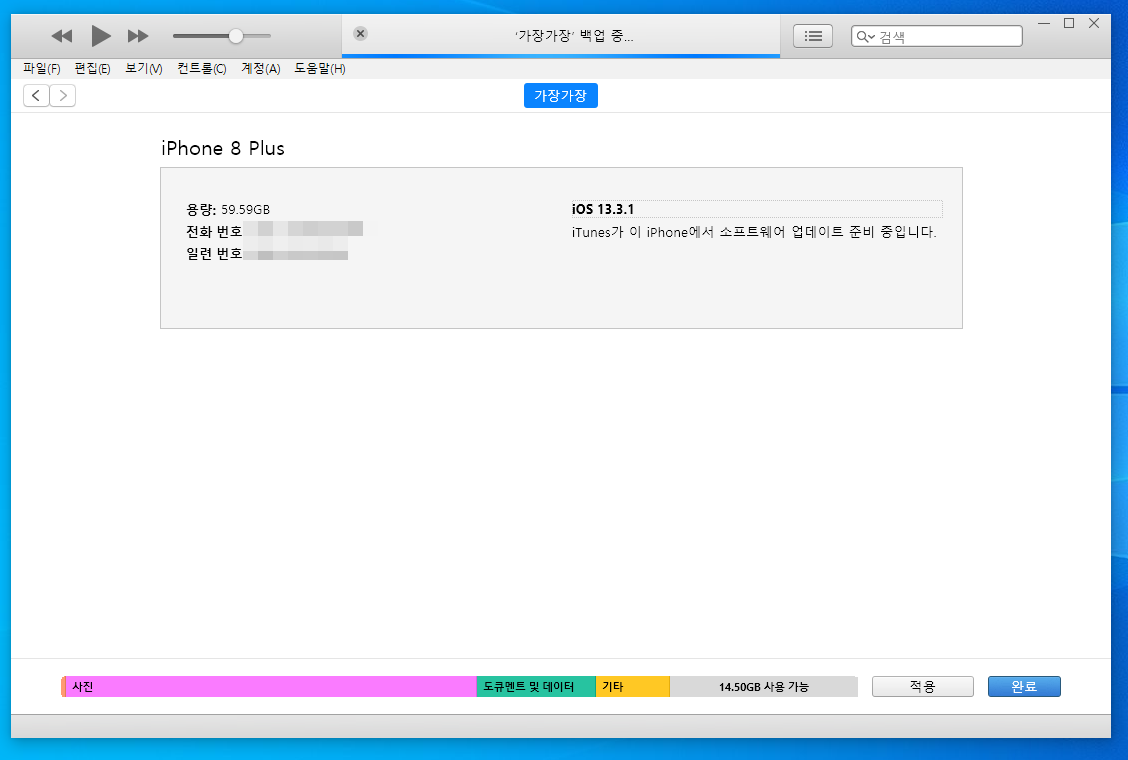Click the 도큐멘트 및 데이터 storage segment
The image size is (1128, 760).
536,687
